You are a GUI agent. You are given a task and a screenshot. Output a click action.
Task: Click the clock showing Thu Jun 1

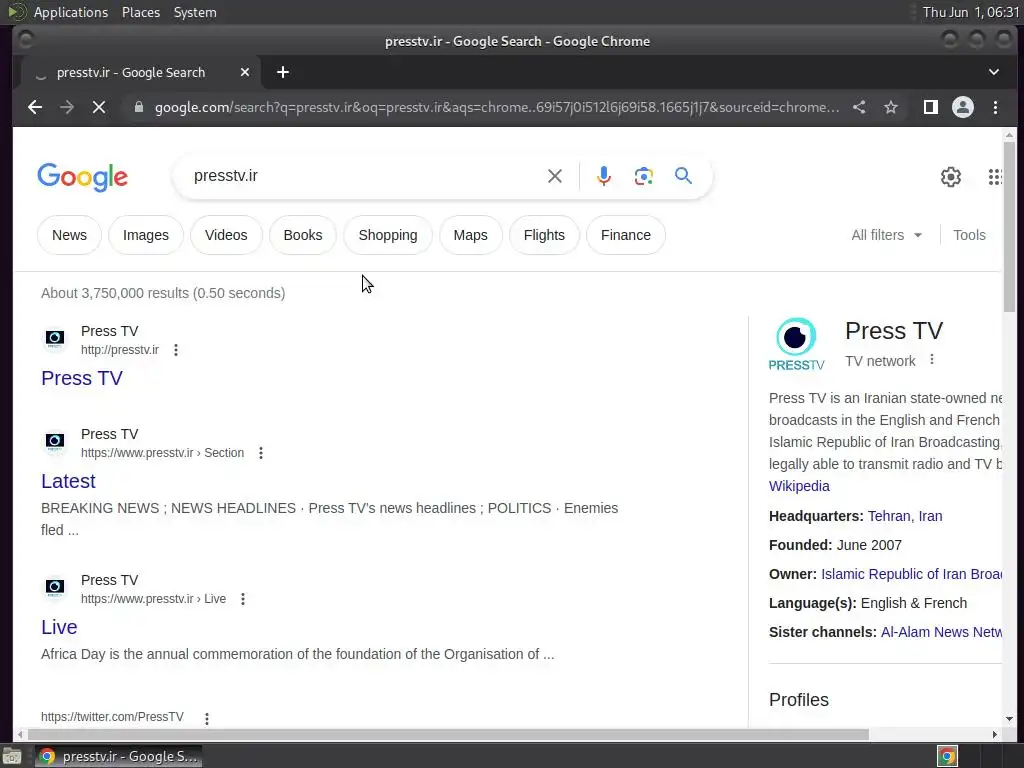click(x=970, y=12)
